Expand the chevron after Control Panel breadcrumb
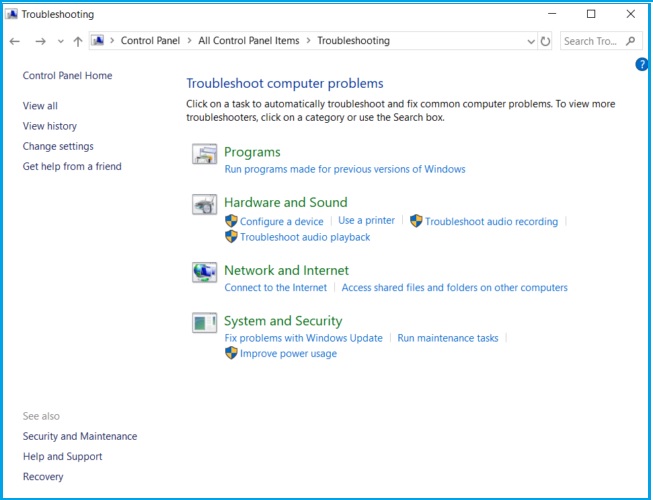 tap(189, 40)
